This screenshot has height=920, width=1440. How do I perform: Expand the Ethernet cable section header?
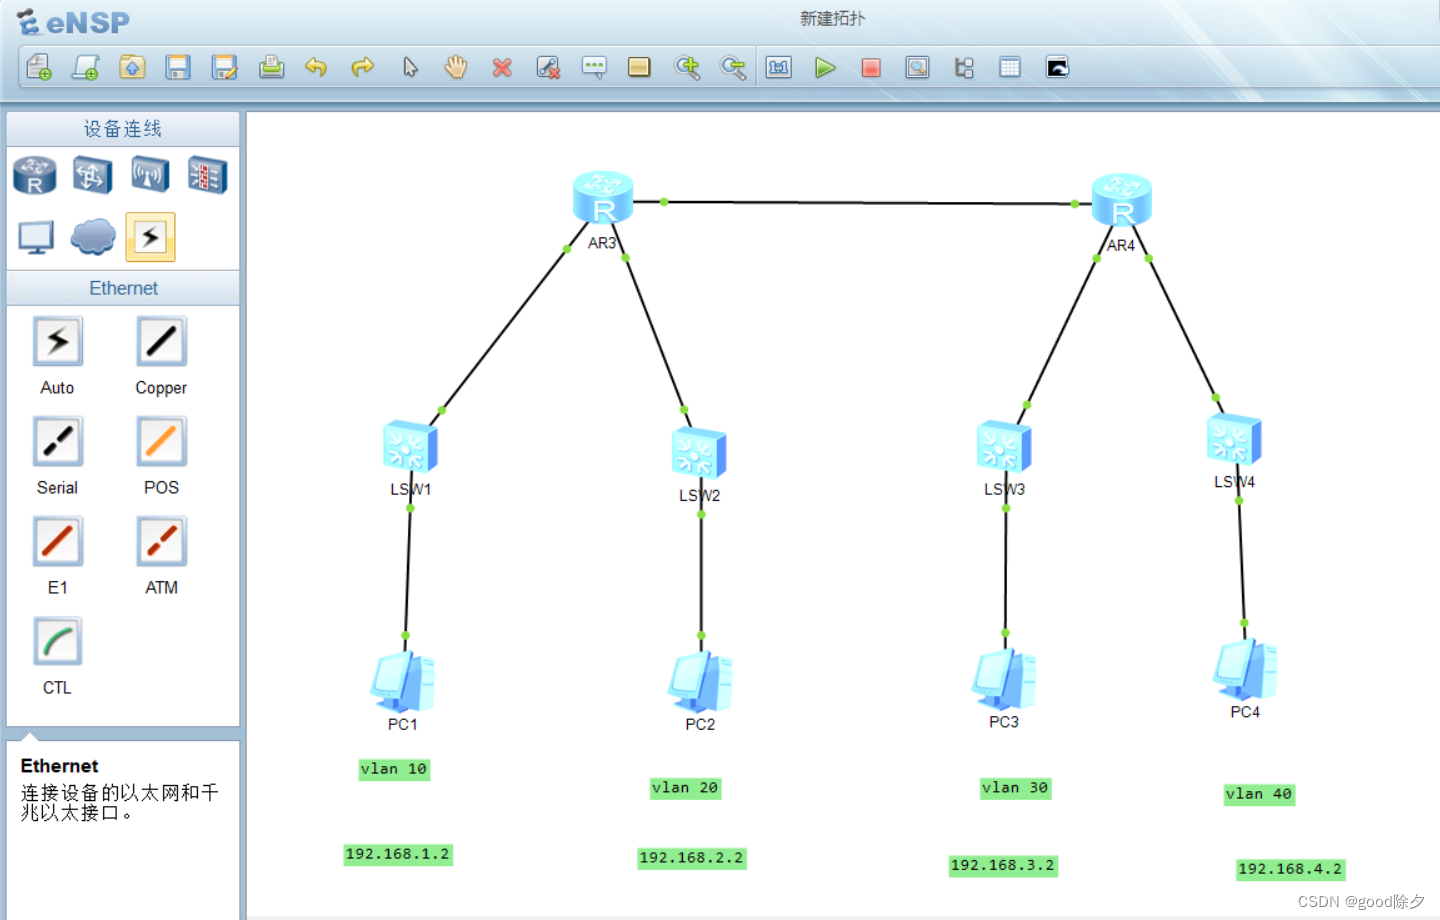tap(122, 288)
